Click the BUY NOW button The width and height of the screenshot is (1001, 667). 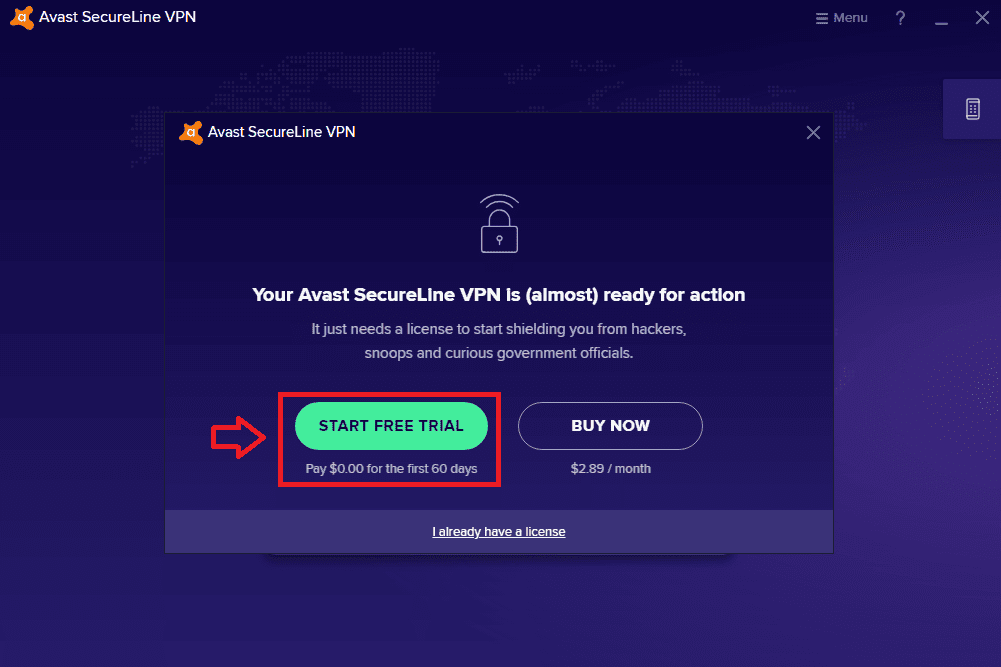tap(610, 426)
